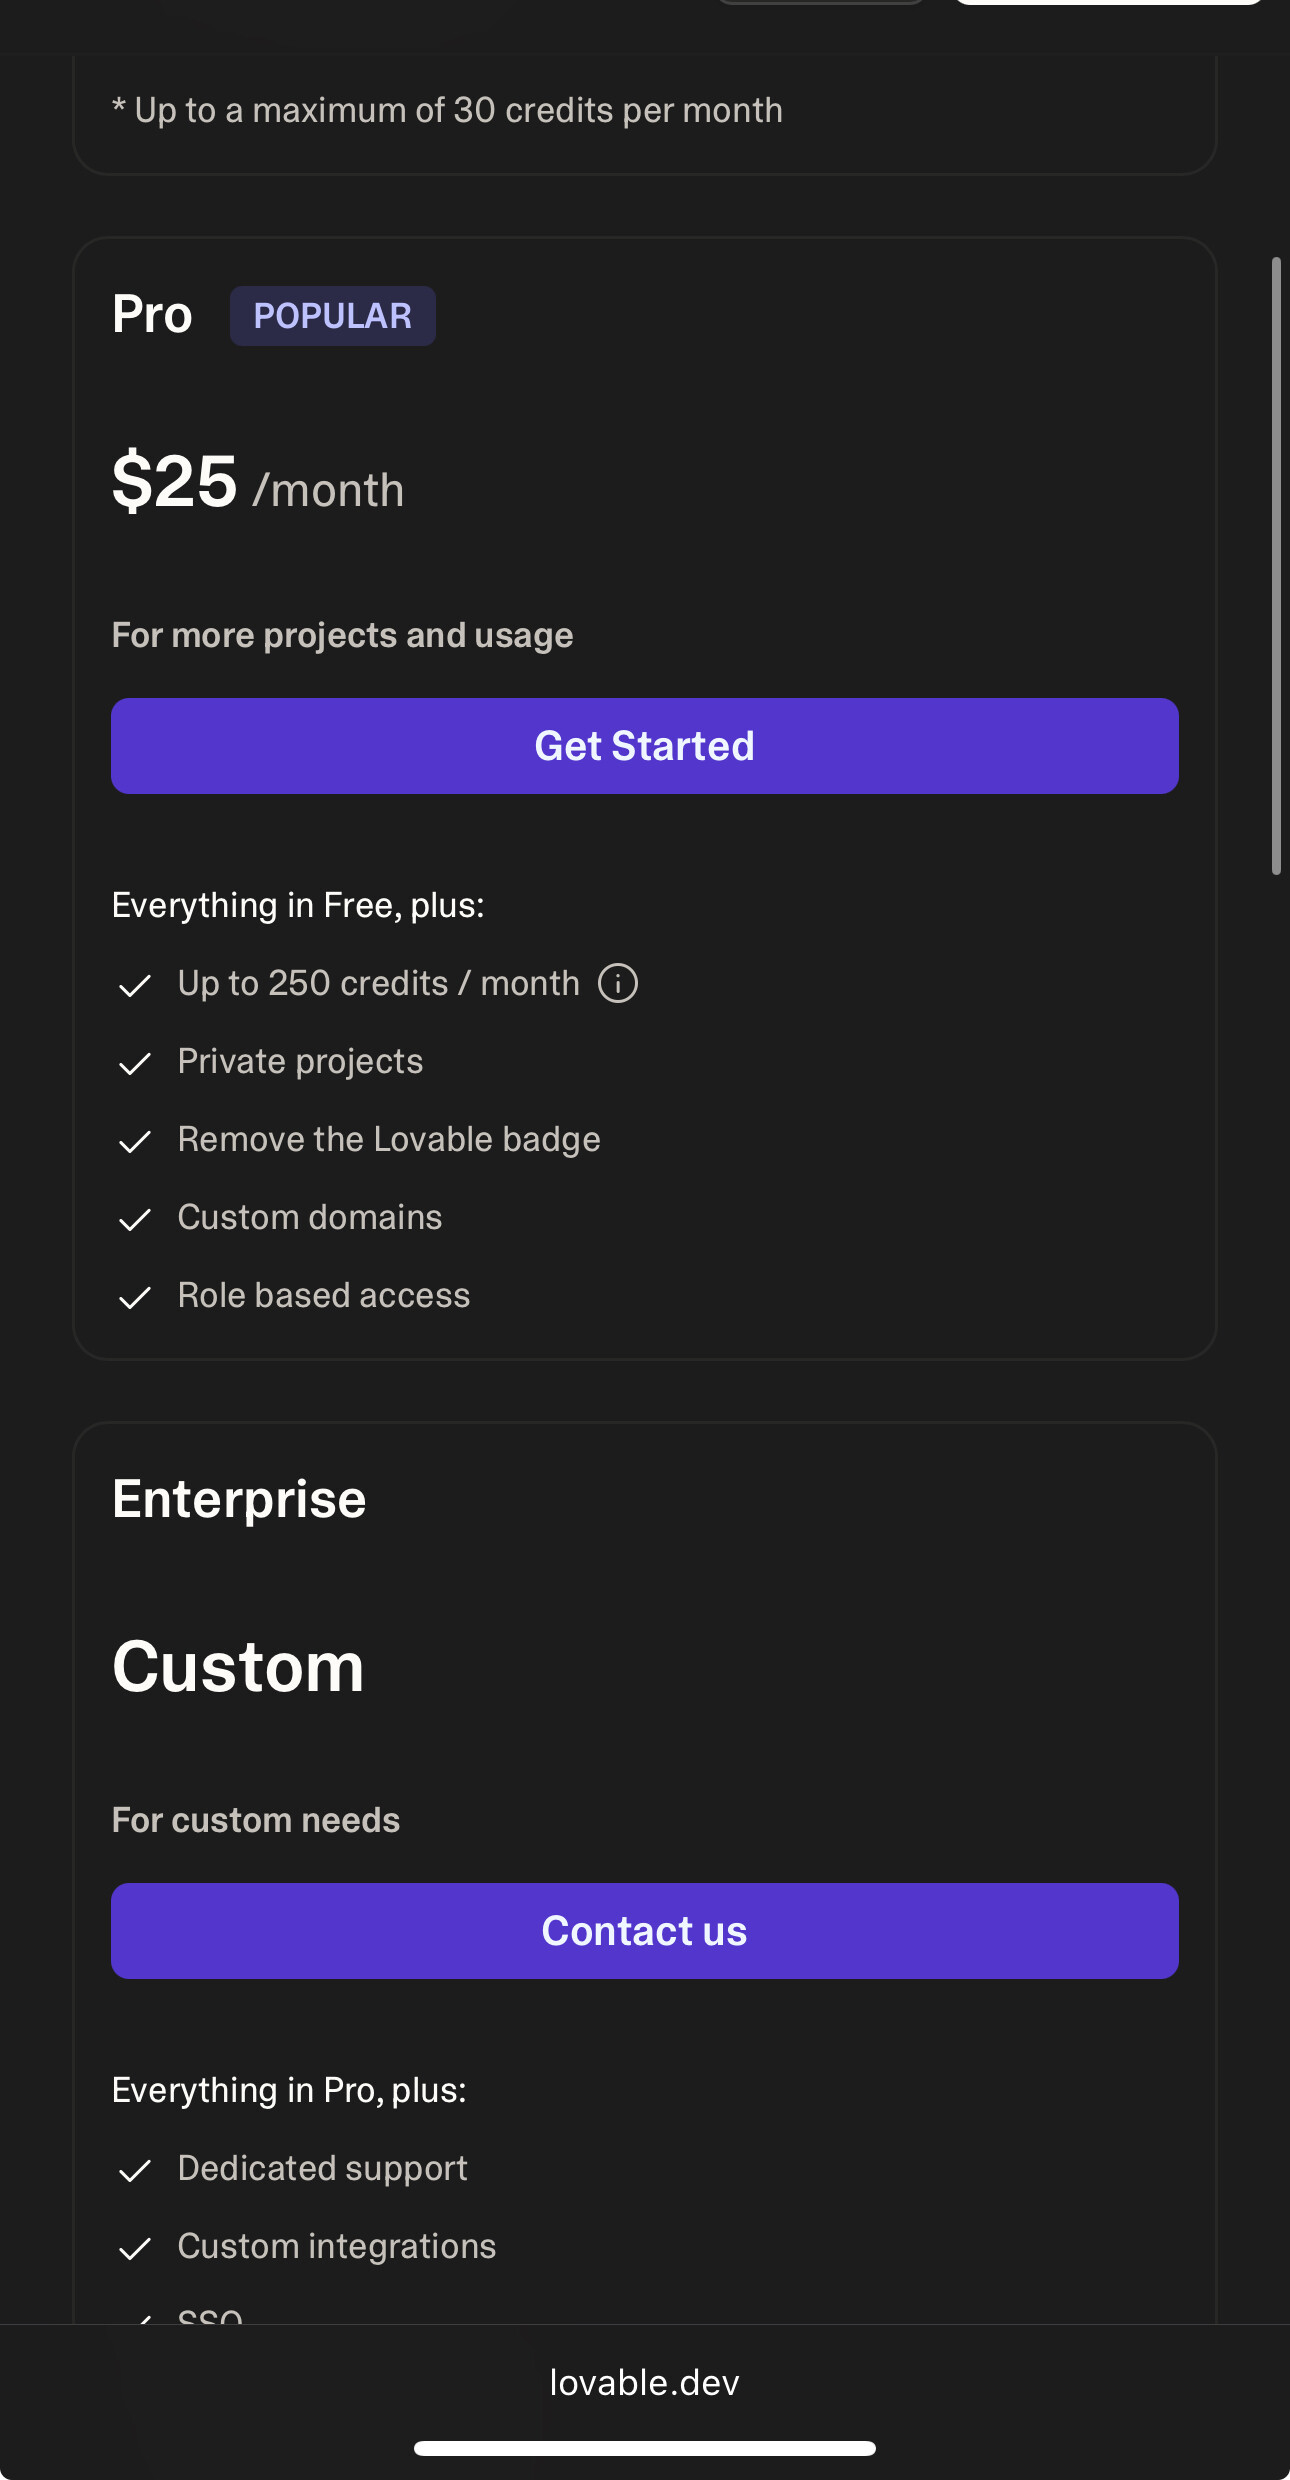Screen dimensions: 1290x2480
Task: Click the Contact us button for Enterprise
Action: tap(645, 1931)
